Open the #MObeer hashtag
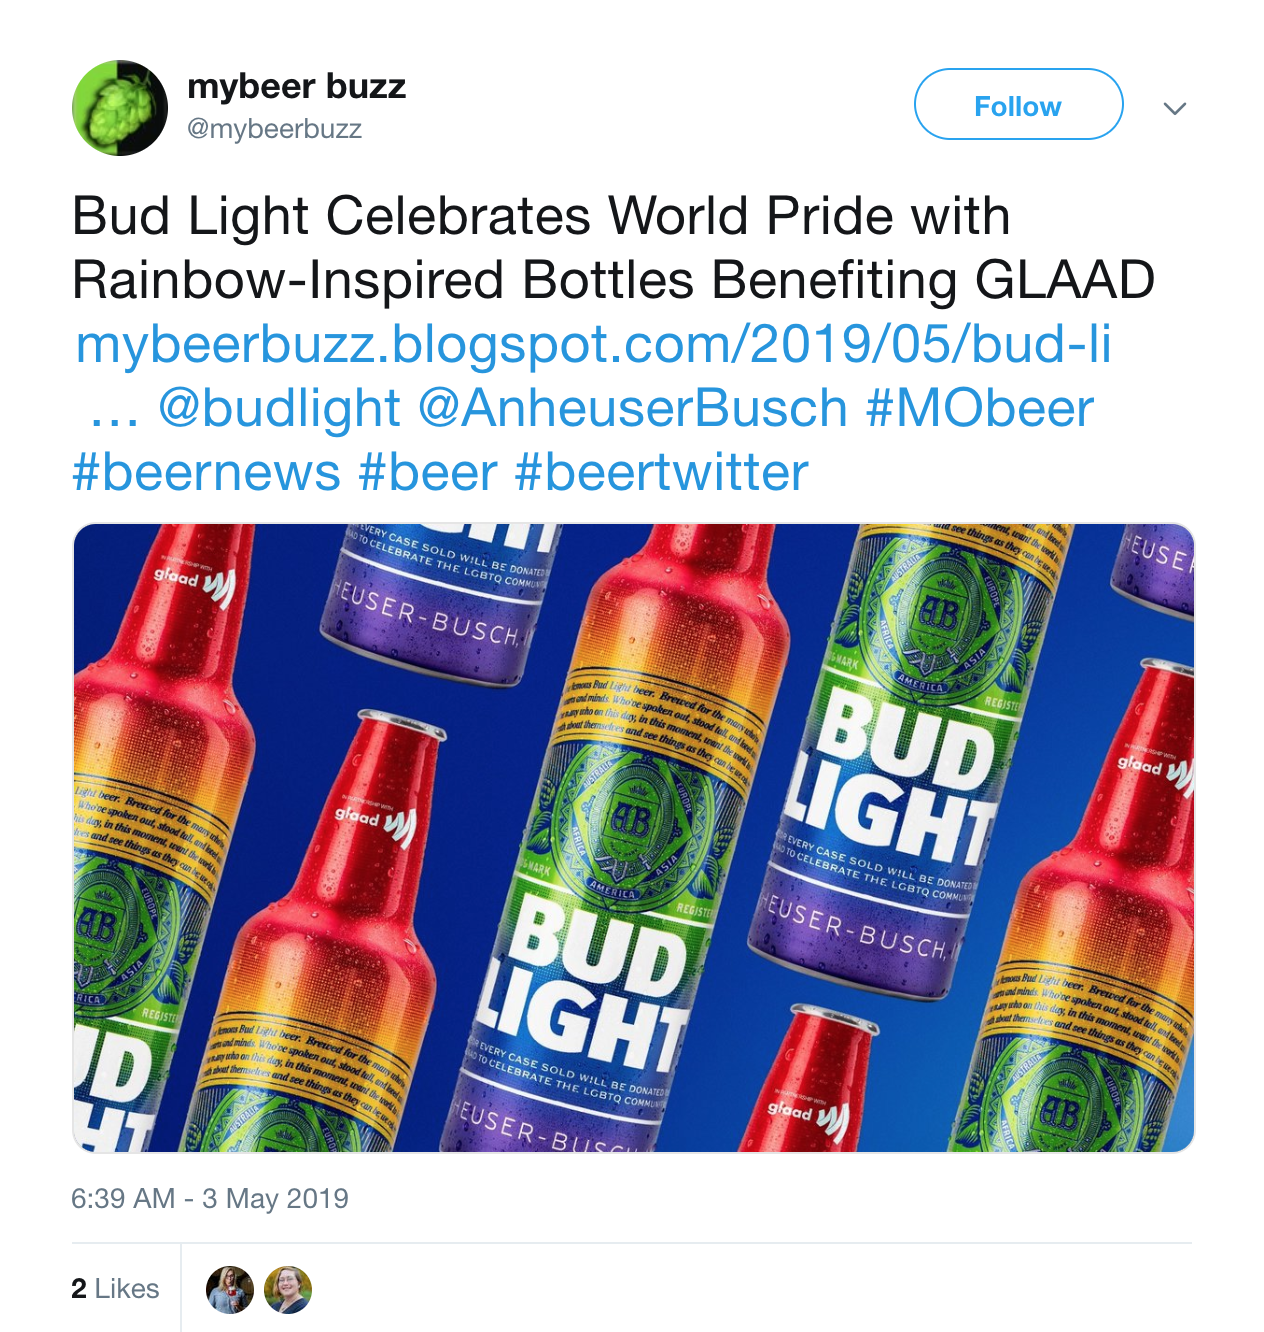 pos(979,408)
